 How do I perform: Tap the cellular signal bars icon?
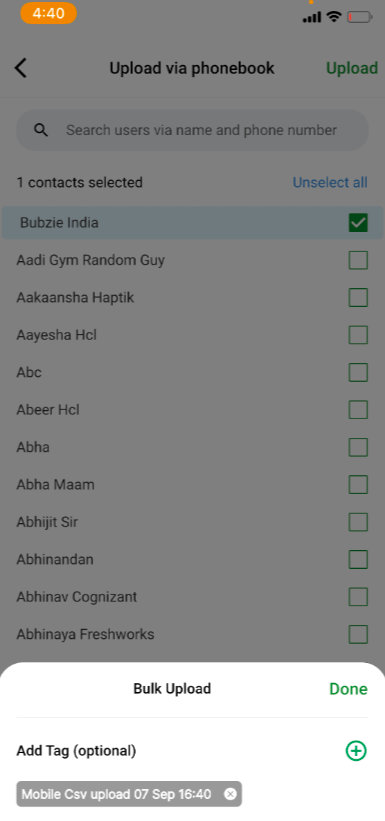click(x=312, y=18)
